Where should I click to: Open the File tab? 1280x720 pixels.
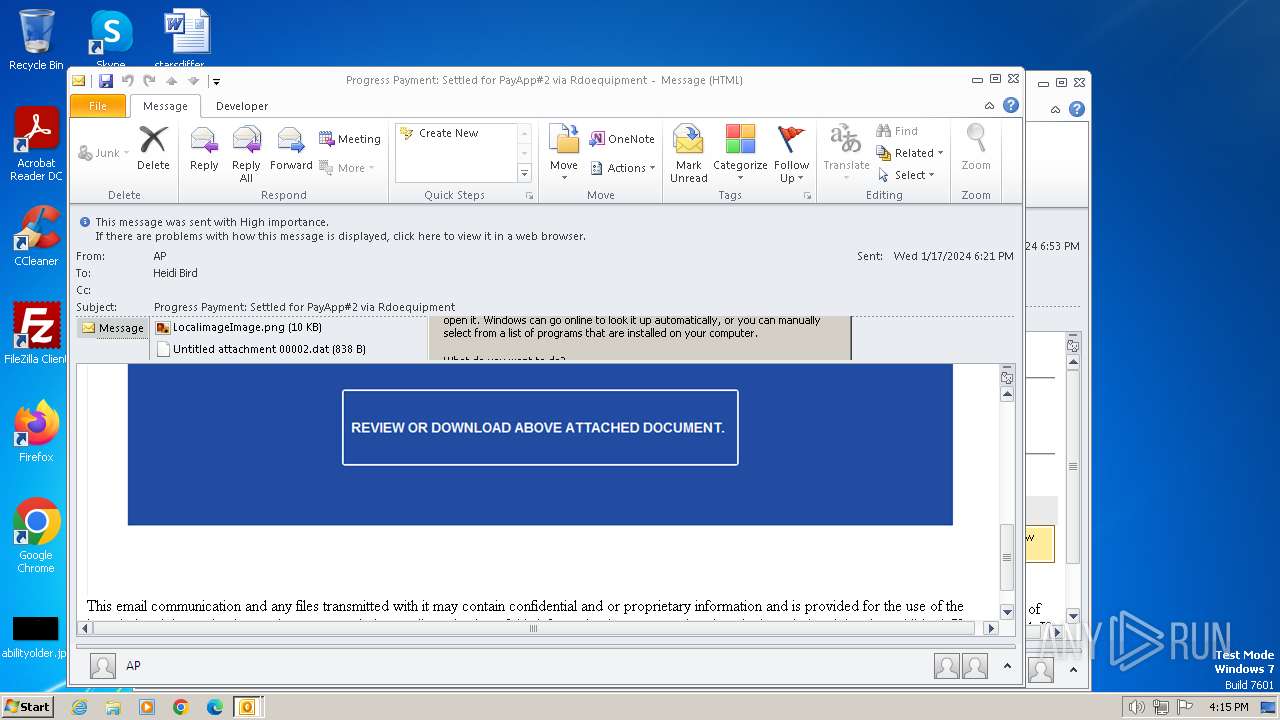pos(98,106)
